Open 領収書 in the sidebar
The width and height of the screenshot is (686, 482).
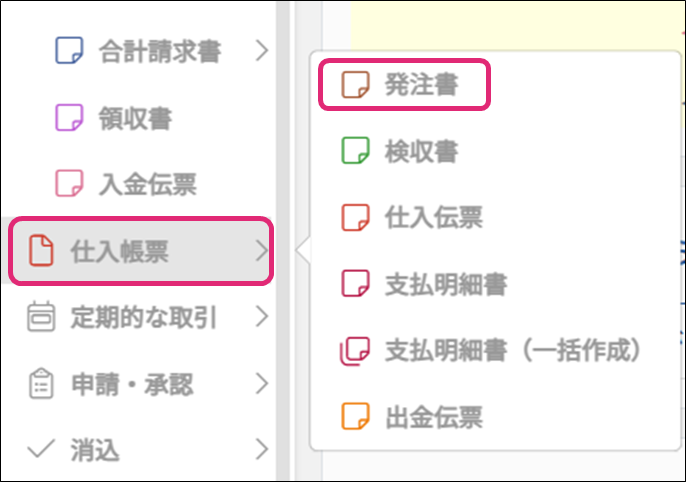tap(135, 117)
